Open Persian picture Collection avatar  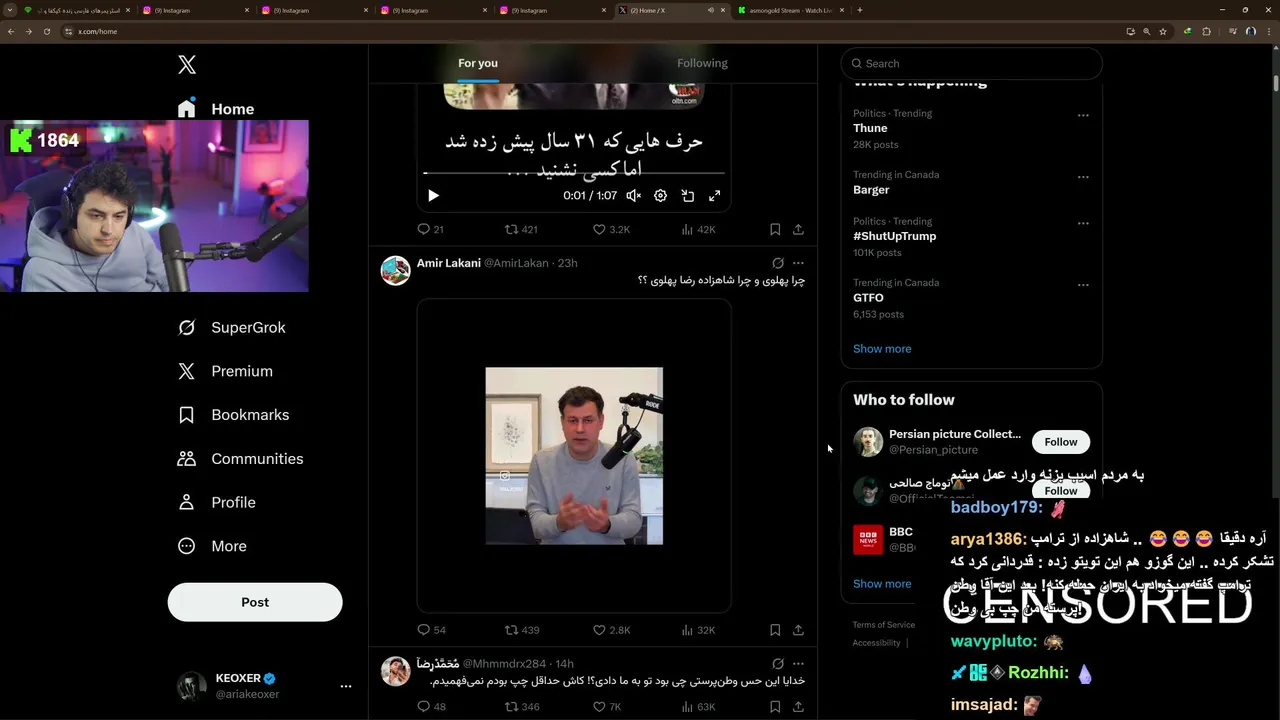pyautogui.click(x=868, y=442)
